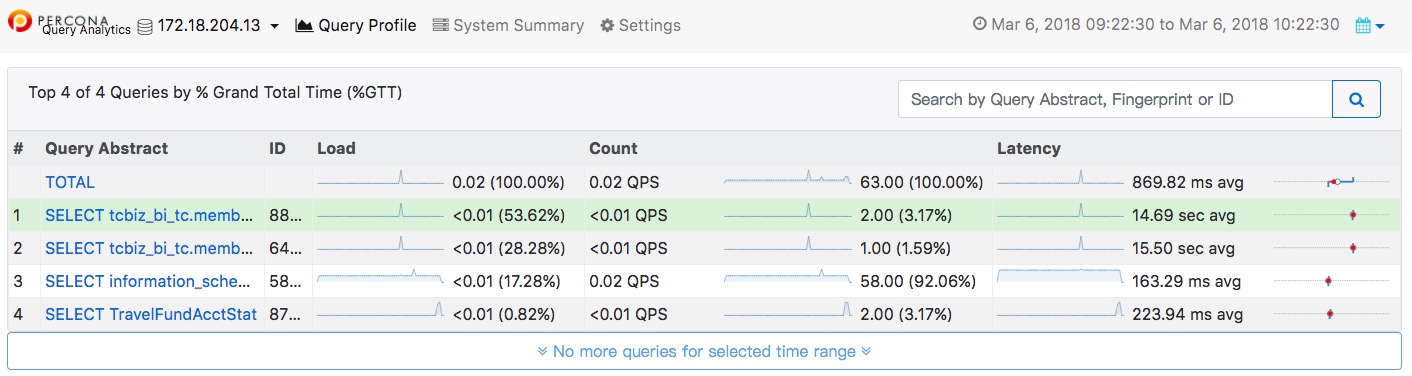Switch to System Summary view

coord(508,25)
